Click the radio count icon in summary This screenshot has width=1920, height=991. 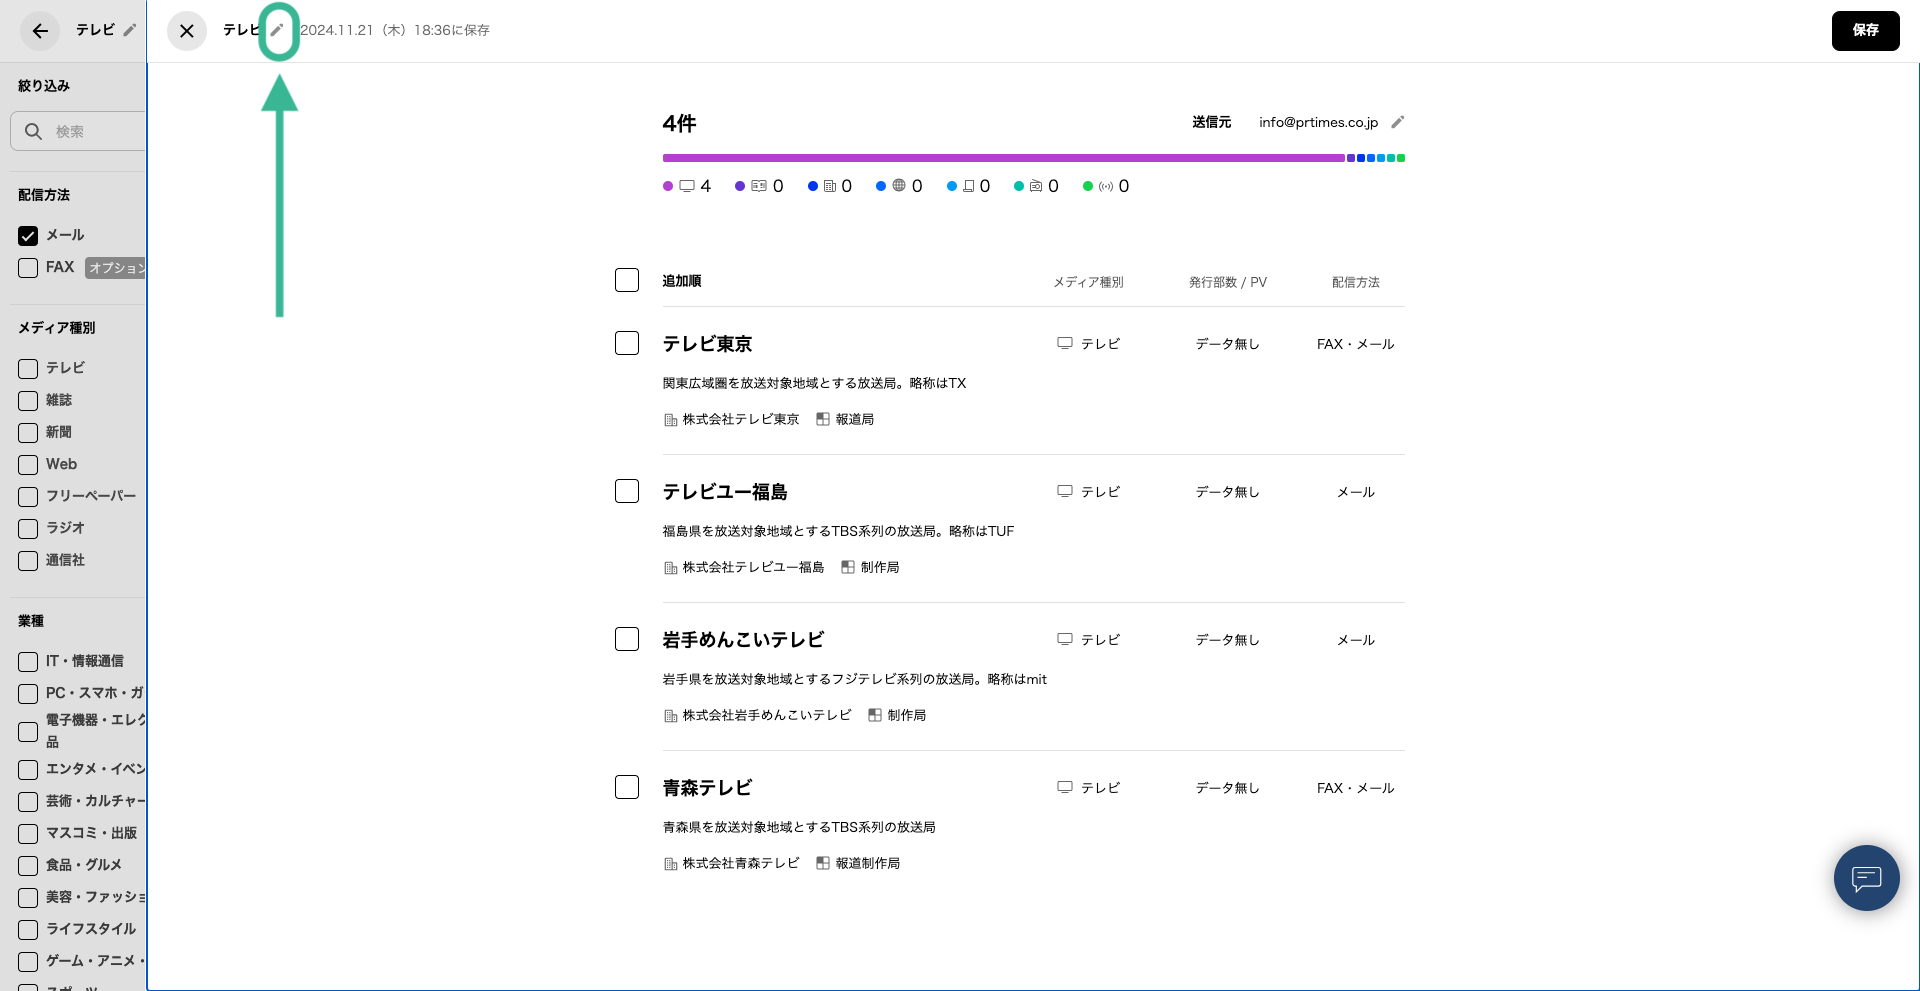click(1036, 186)
